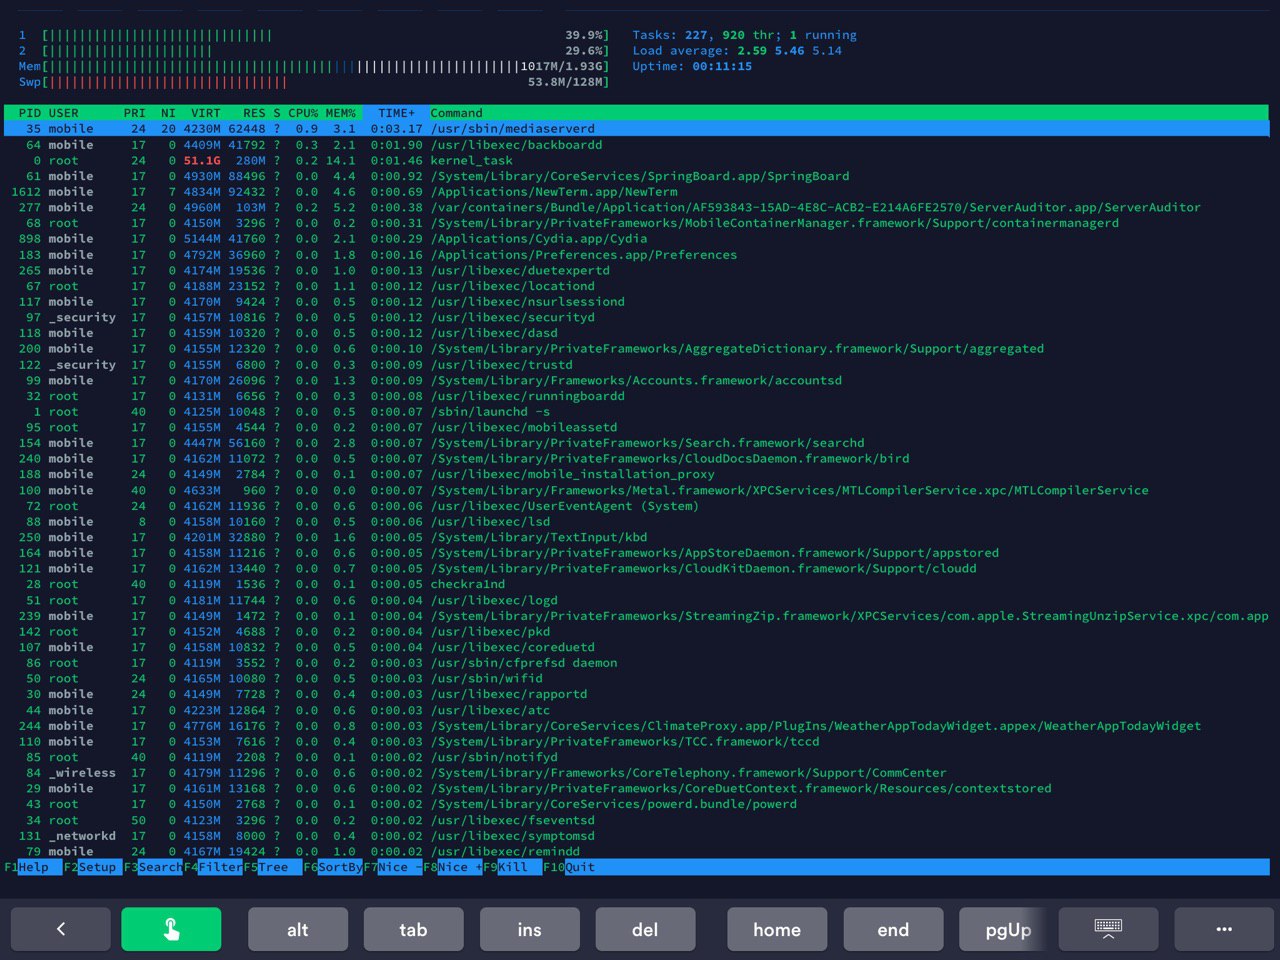1280x960 pixels.
Task: Tap the del key
Action: (x=645, y=929)
